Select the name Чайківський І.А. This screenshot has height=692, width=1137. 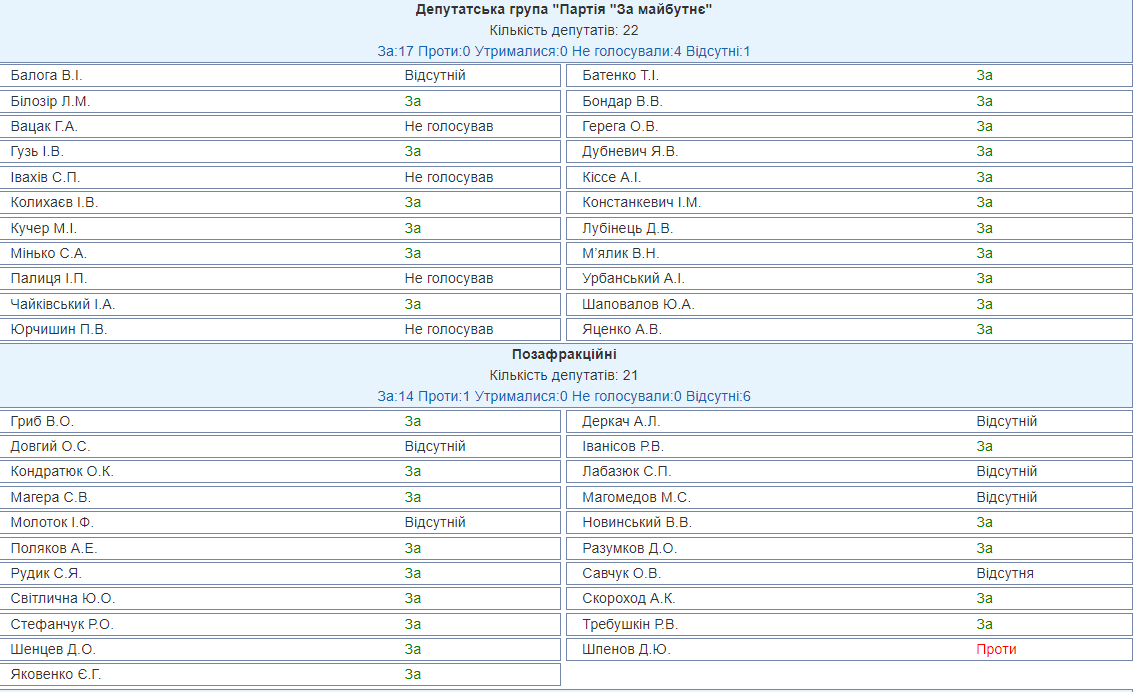point(62,305)
